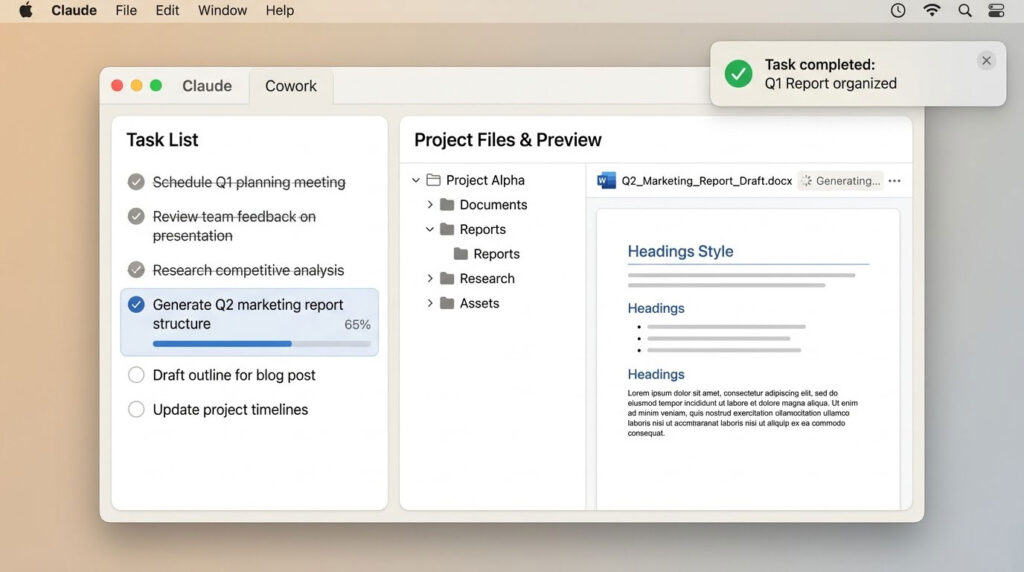Image resolution: width=1024 pixels, height=572 pixels.
Task: Toggle Generate Q2 marketing report checkbox
Action: point(136,304)
